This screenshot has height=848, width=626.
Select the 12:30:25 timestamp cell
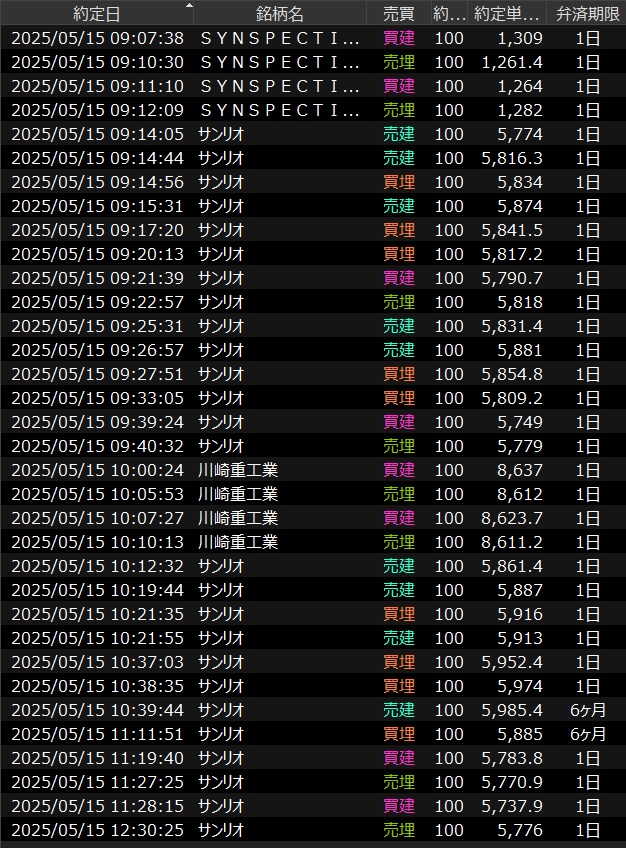pos(97,830)
